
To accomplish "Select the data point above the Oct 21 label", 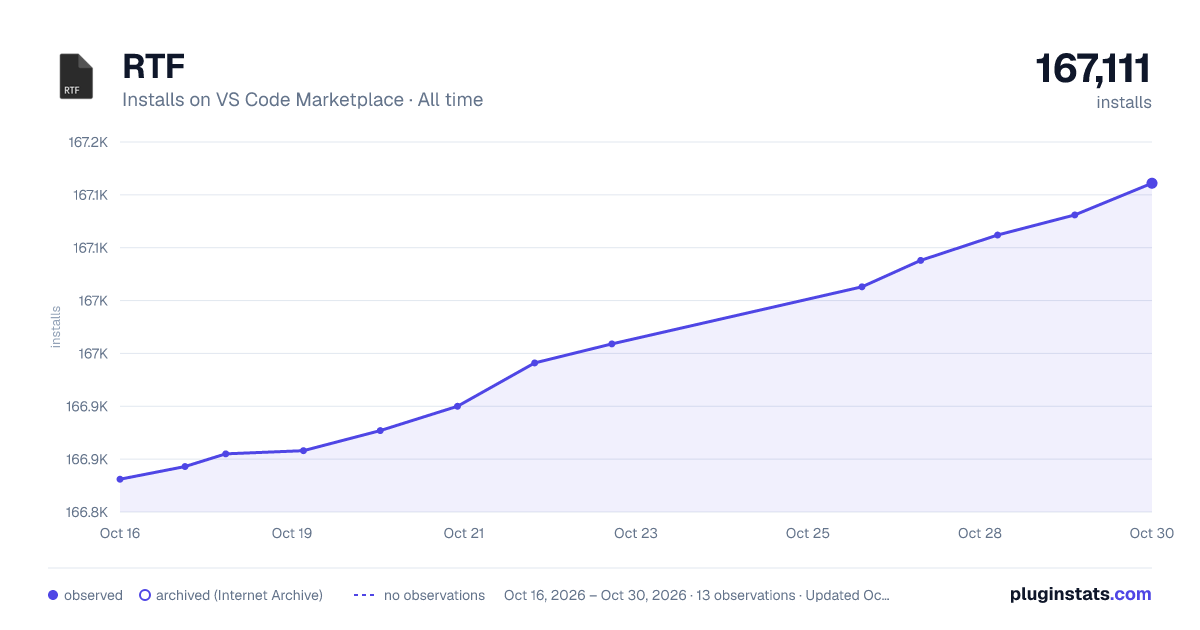I will [x=457, y=406].
